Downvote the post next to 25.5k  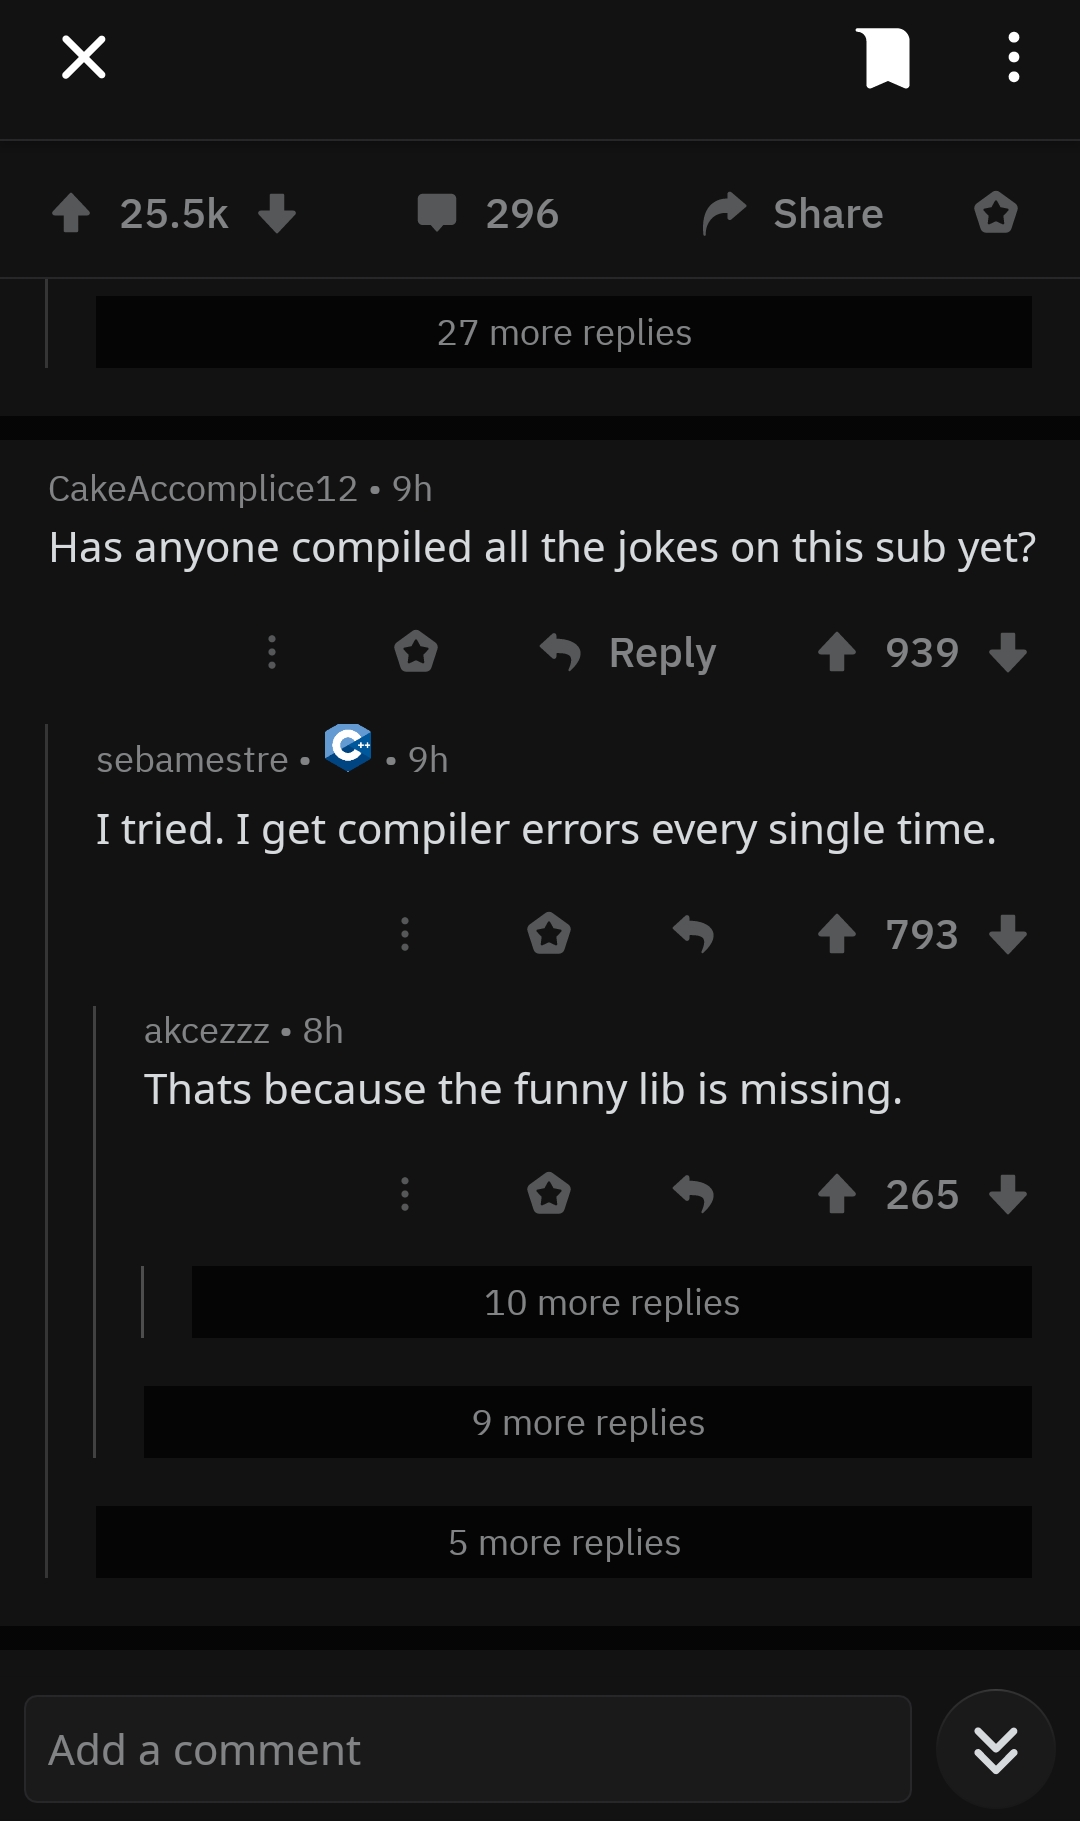[277, 213]
